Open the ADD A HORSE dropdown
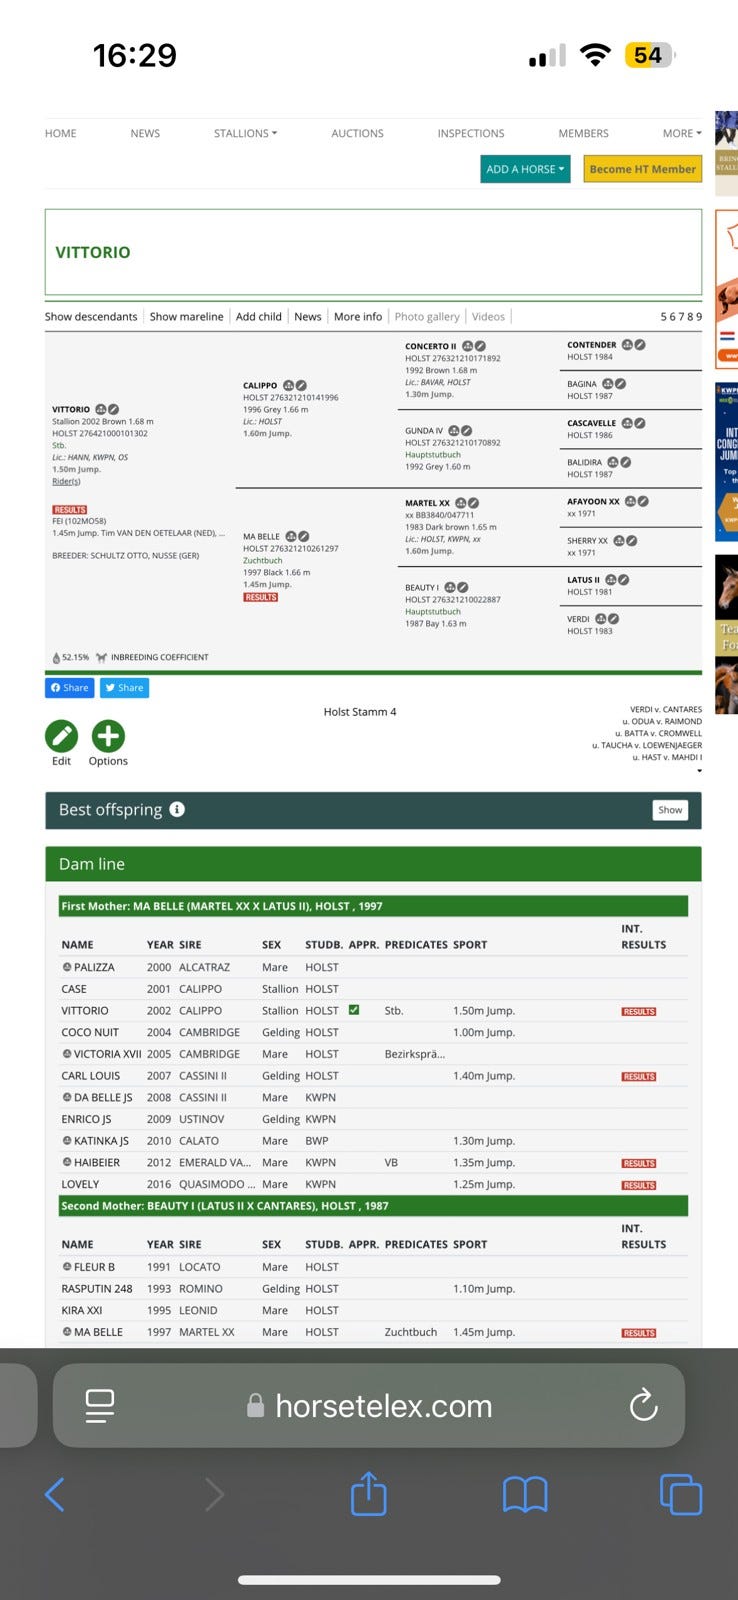The image size is (738, 1600). click(526, 169)
